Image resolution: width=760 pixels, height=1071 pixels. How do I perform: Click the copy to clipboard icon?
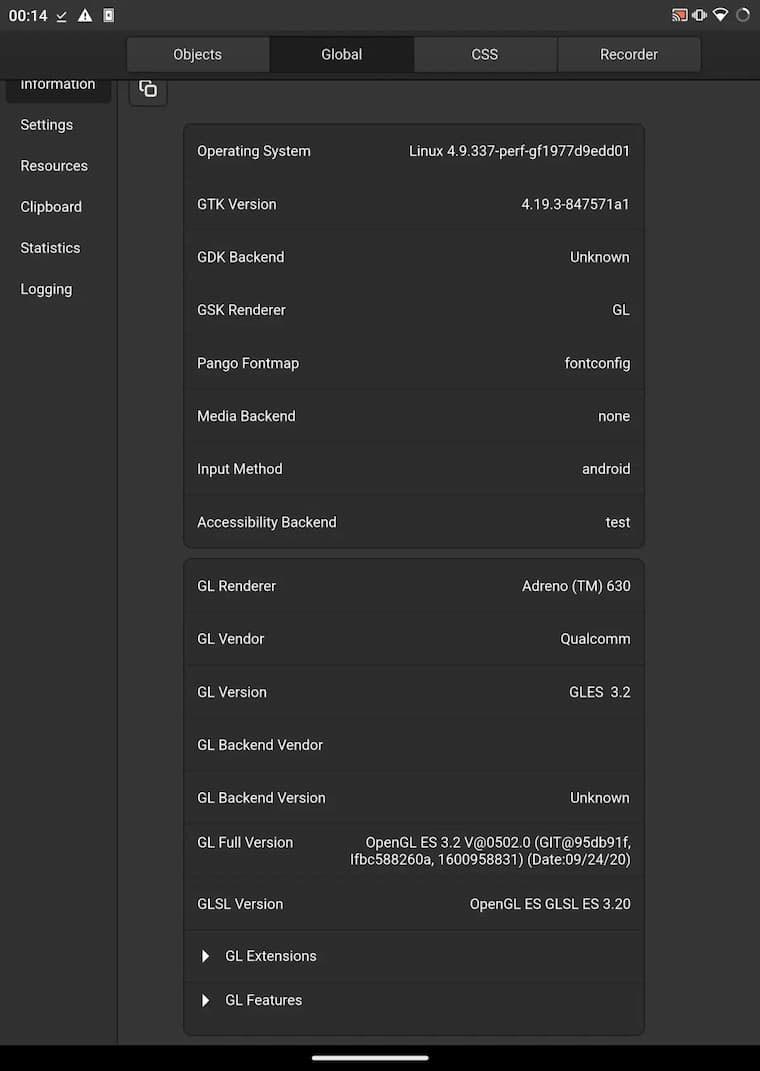(148, 89)
